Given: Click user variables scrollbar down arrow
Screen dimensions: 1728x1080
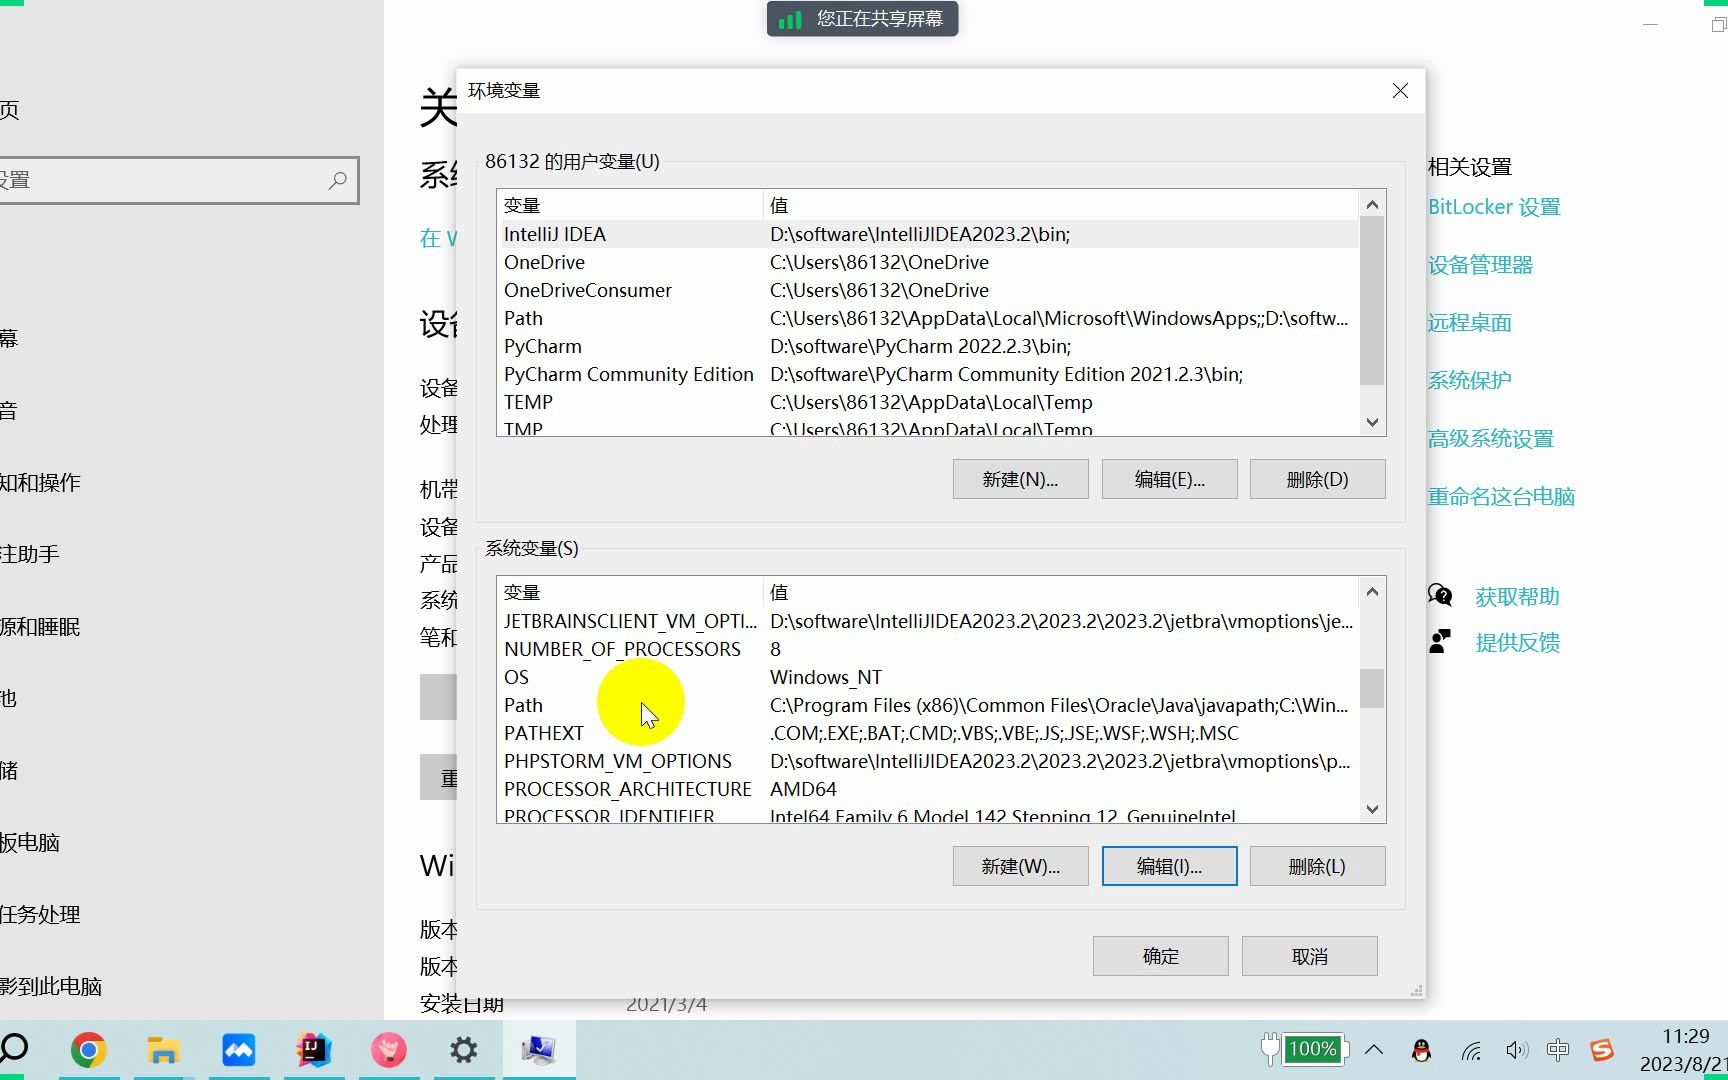Looking at the screenshot, I should [x=1372, y=422].
